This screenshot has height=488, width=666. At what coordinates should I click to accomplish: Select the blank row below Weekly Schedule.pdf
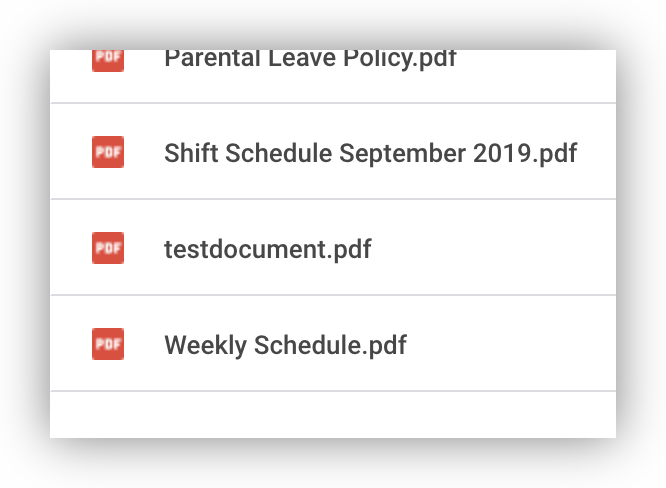tap(333, 415)
